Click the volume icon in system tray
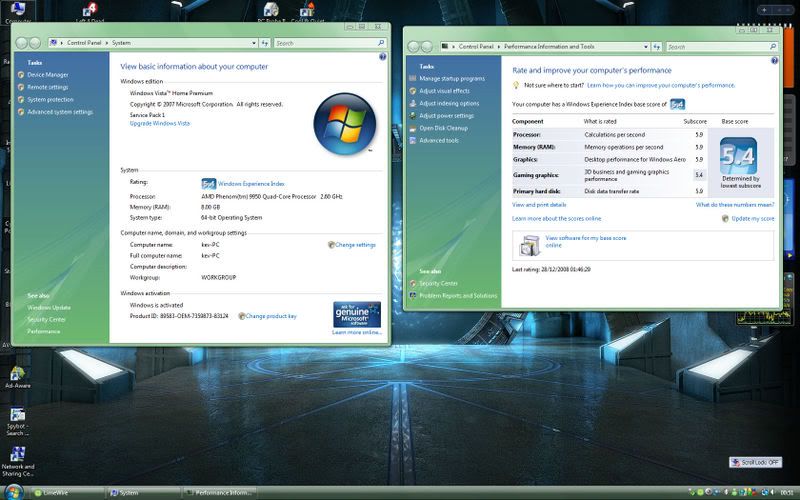800x500 pixels. 773,492
